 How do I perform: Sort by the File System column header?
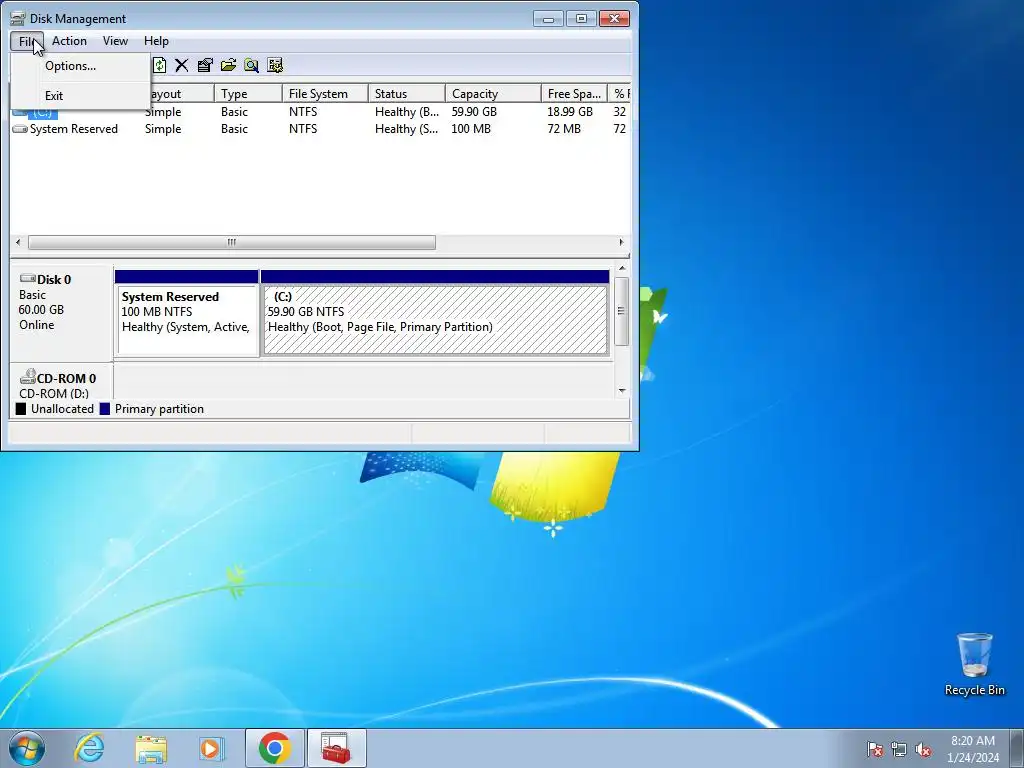[325, 94]
